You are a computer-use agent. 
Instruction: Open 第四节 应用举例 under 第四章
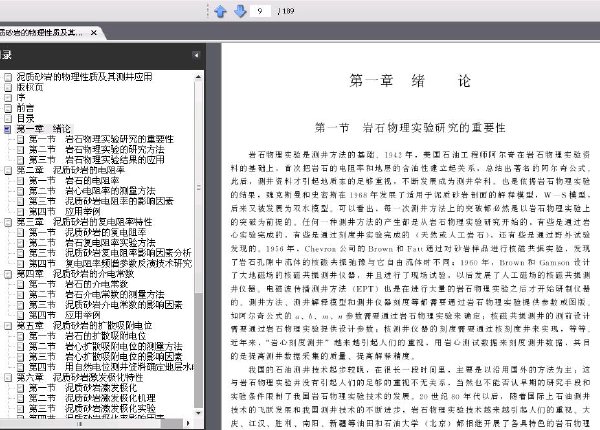click(65, 315)
